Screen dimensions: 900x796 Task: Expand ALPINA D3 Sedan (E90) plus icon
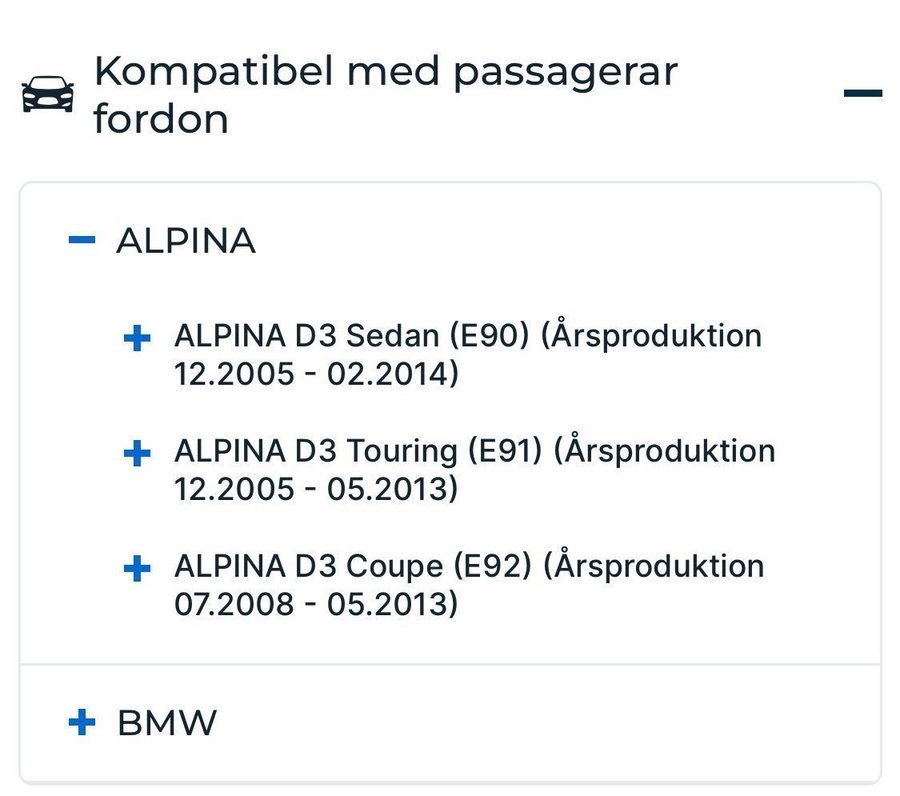[x=137, y=338]
